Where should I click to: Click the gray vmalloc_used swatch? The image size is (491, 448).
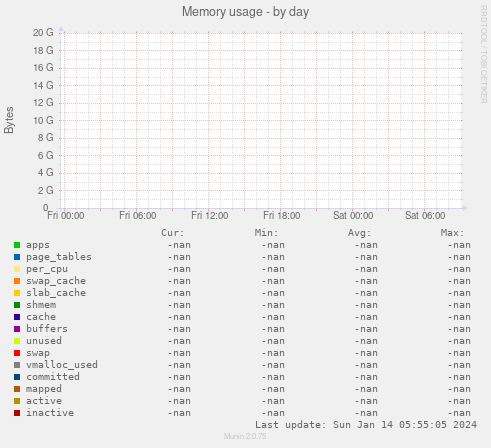pos(17,365)
